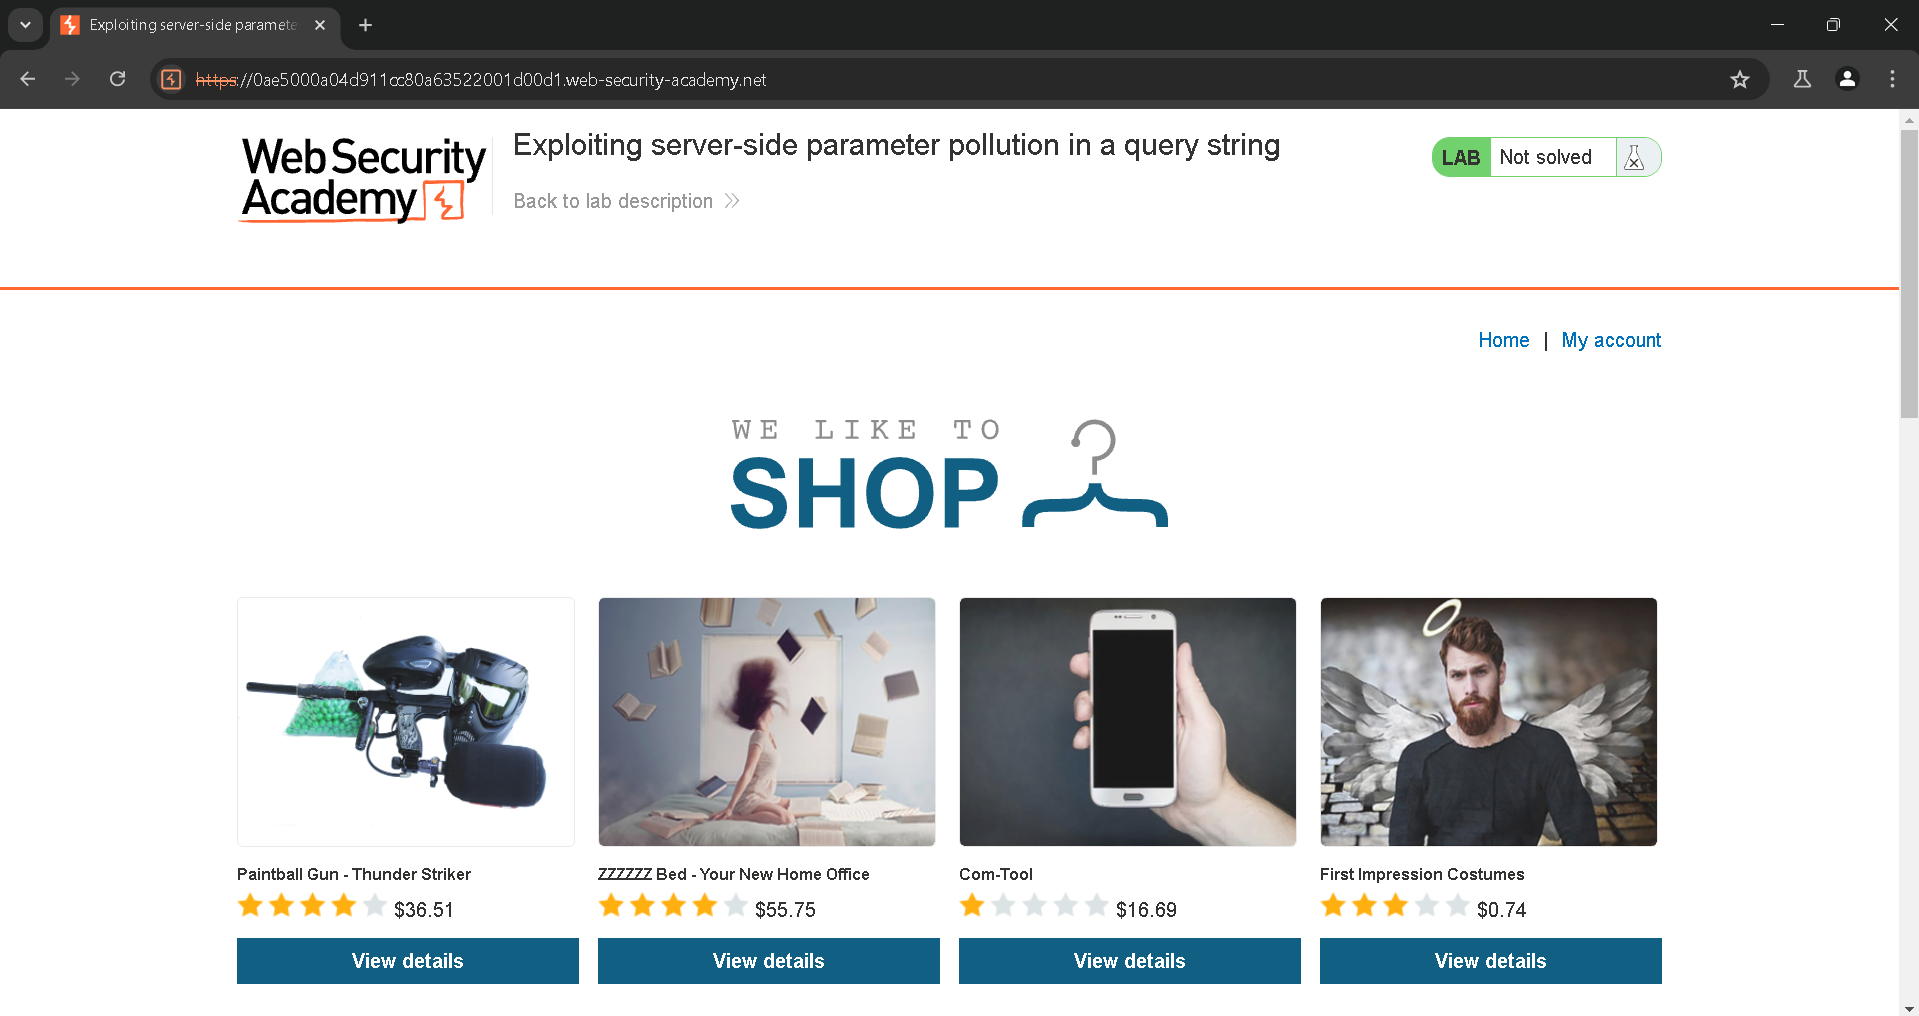Image resolution: width=1919 pixels, height=1016 pixels.
Task: Open the browser profile avatar icon
Action: coord(1847,79)
